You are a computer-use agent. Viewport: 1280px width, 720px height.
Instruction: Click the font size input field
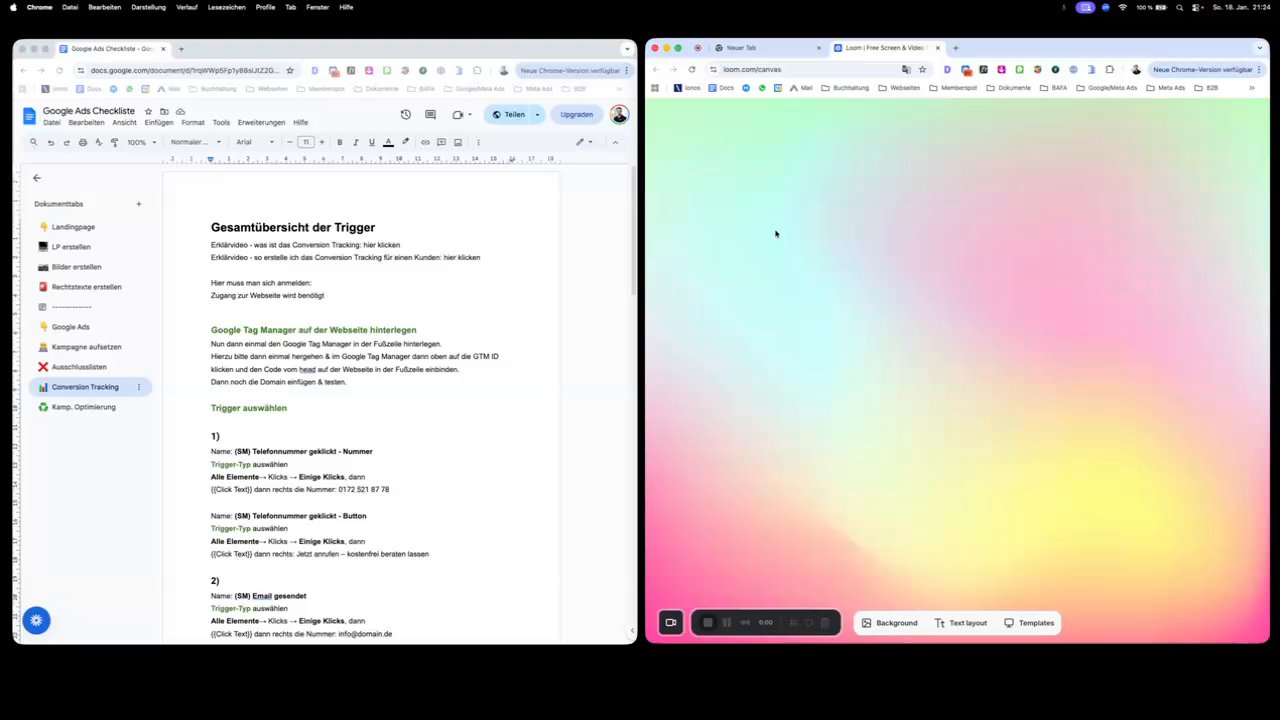[x=306, y=142]
